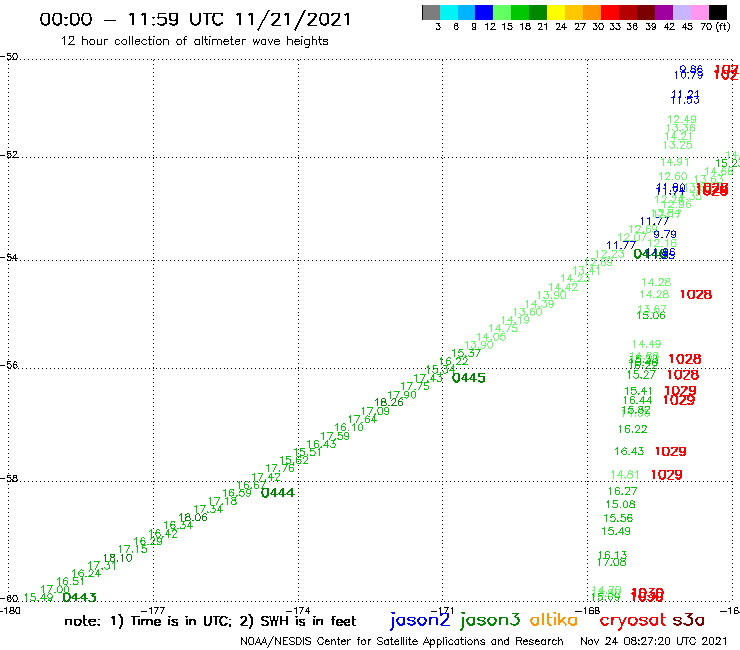Screen dimensions: 740x650
Task: Click the '16.27' wave height value
Action: [x=622, y=491]
